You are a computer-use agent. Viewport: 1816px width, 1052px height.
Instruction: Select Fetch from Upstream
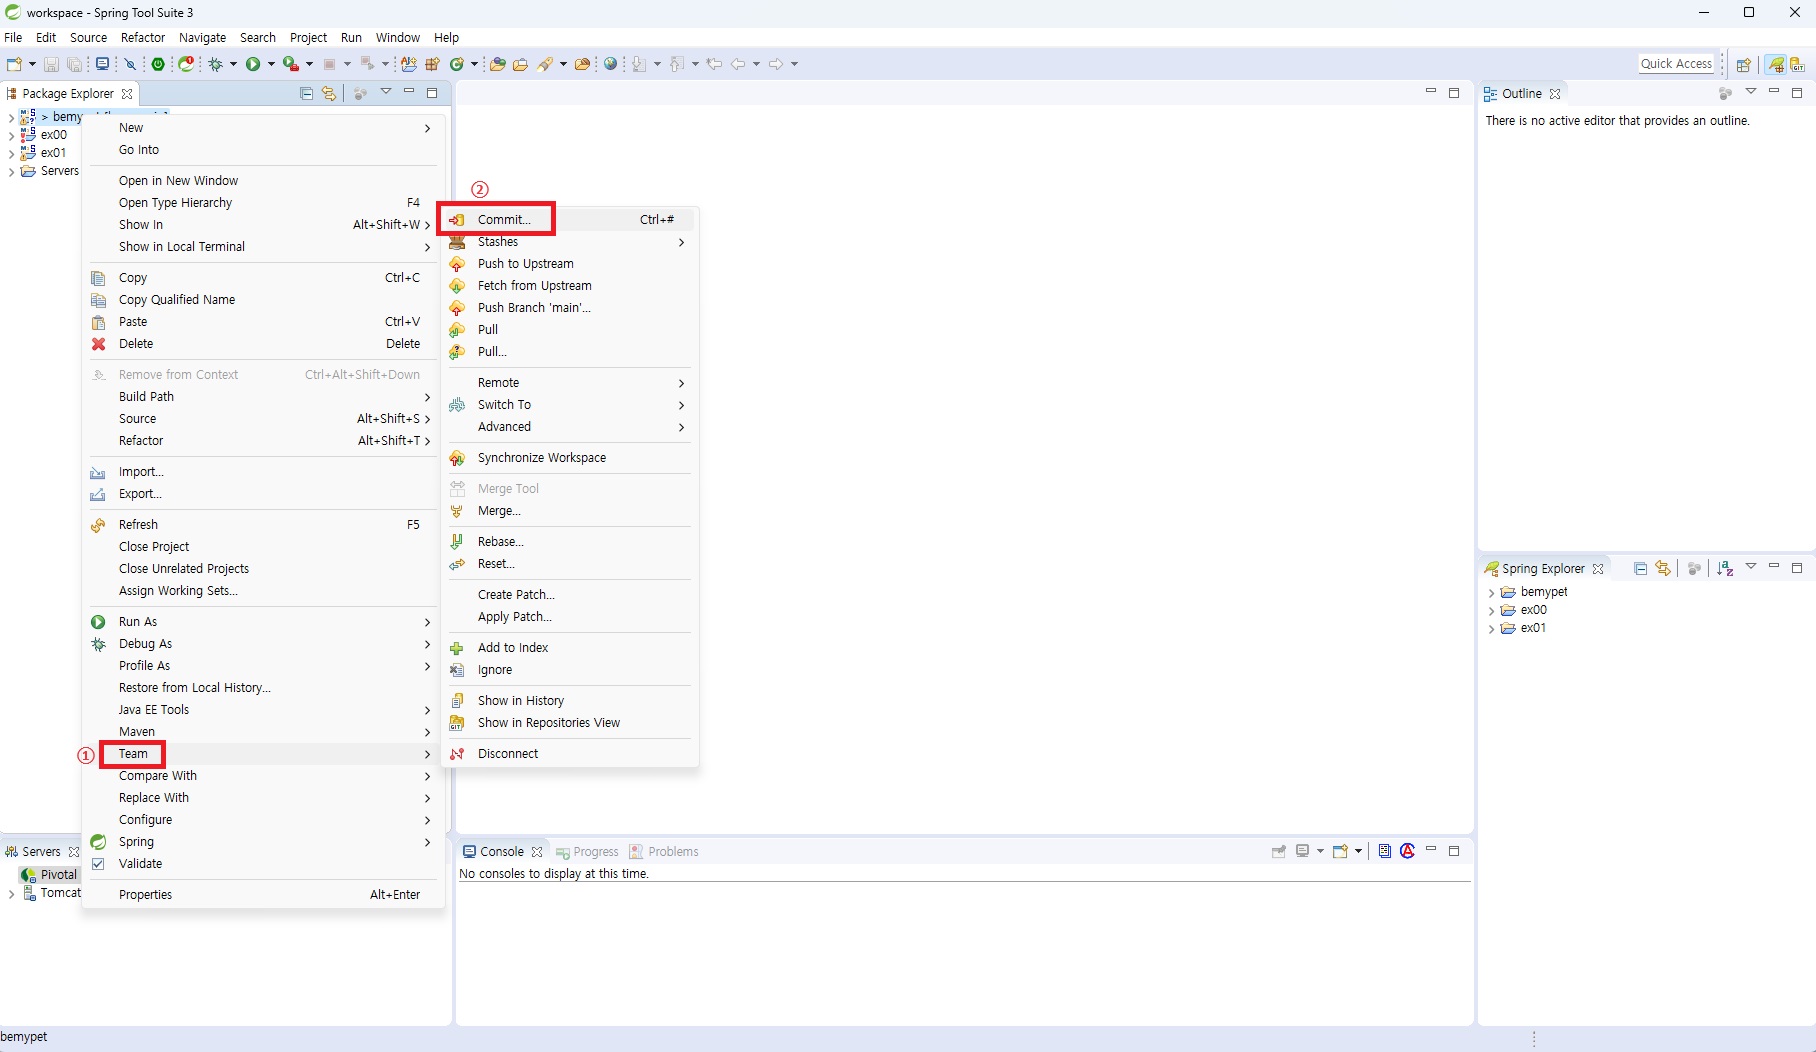pyautogui.click(x=570, y=286)
